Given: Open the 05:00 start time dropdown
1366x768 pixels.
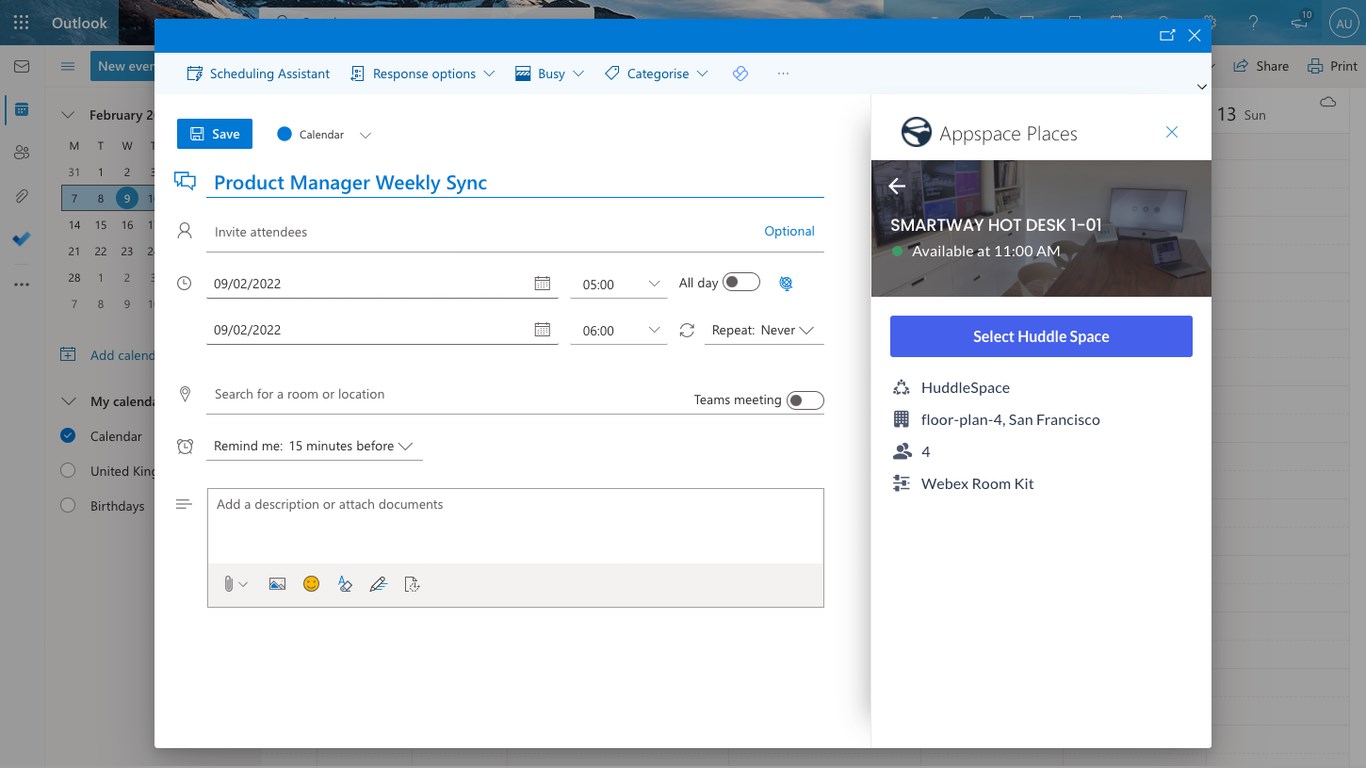Looking at the screenshot, I should (618, 284).
